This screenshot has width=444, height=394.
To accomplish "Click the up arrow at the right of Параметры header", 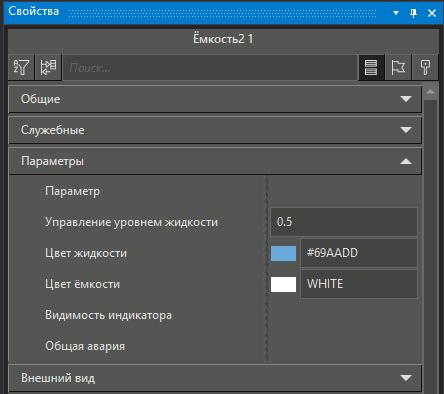I will [406, 161].
